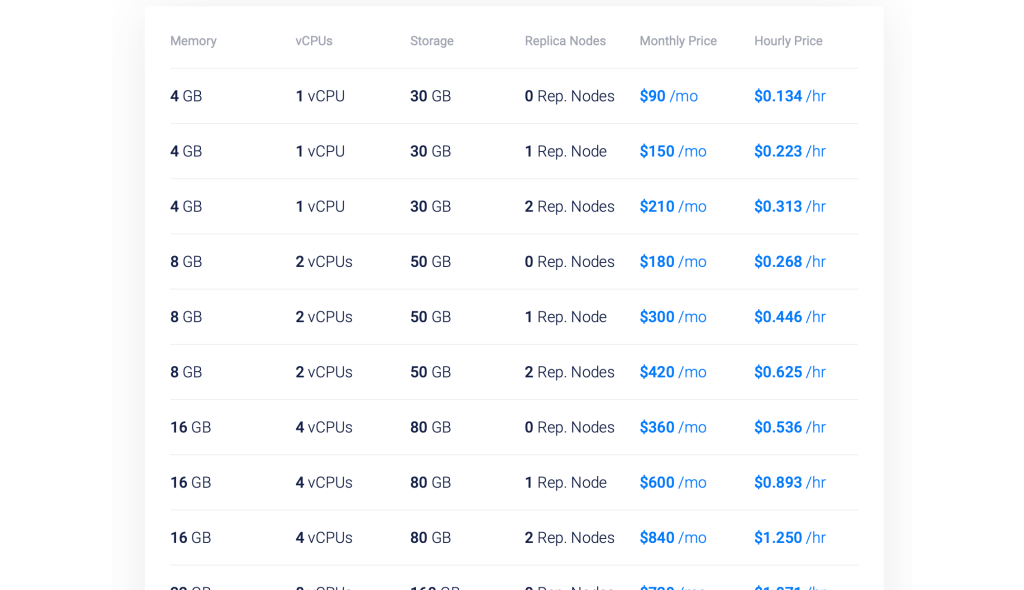Click the Monthly Price column header
This screenshot has height=590, width=1024.
(x=678, y=41)
